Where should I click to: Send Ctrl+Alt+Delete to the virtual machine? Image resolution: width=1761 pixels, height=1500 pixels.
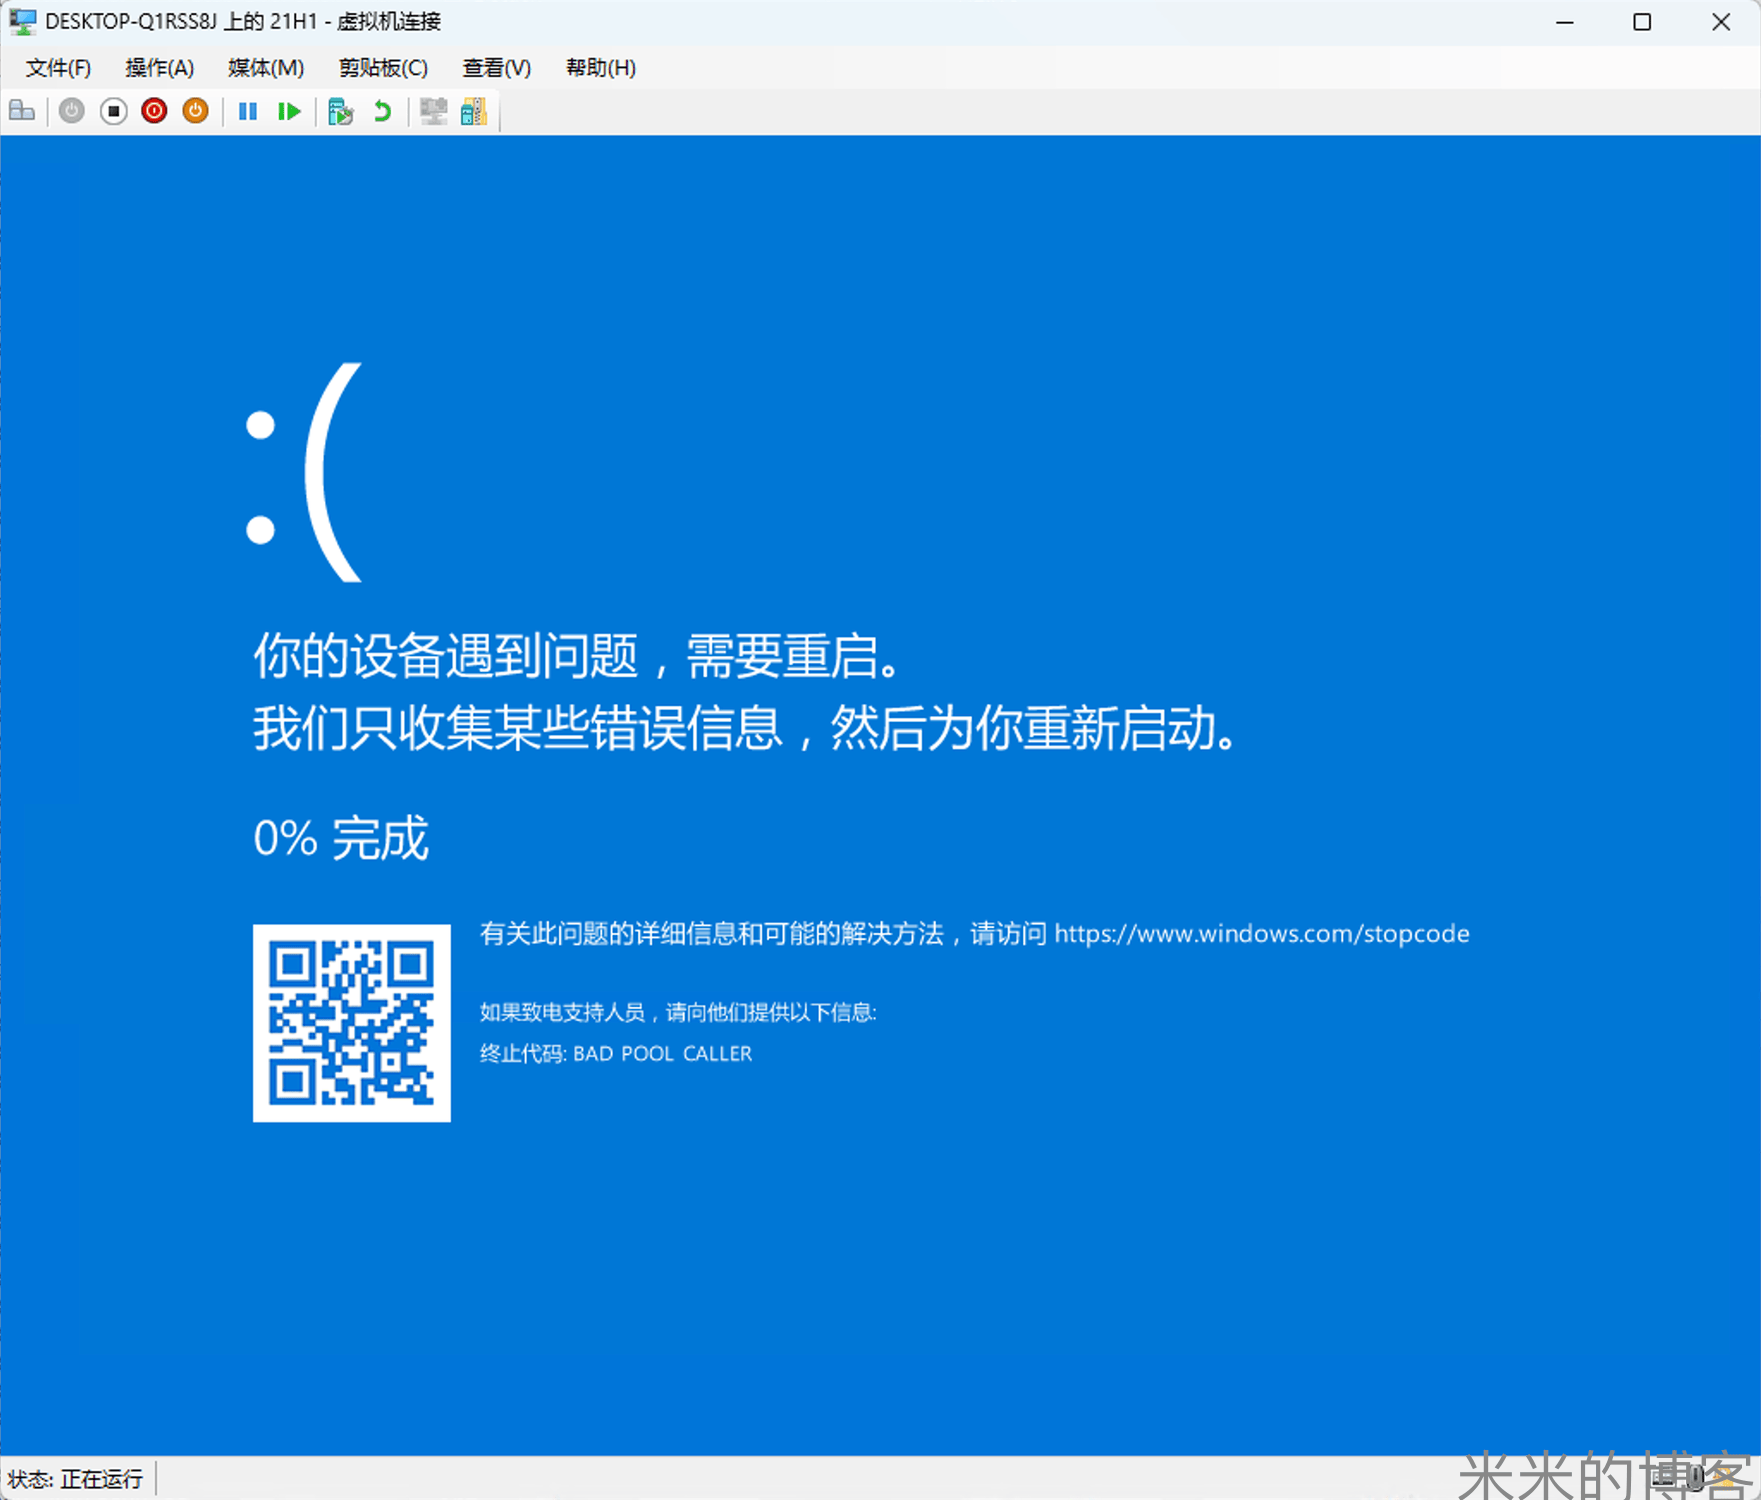pos(22,111)
